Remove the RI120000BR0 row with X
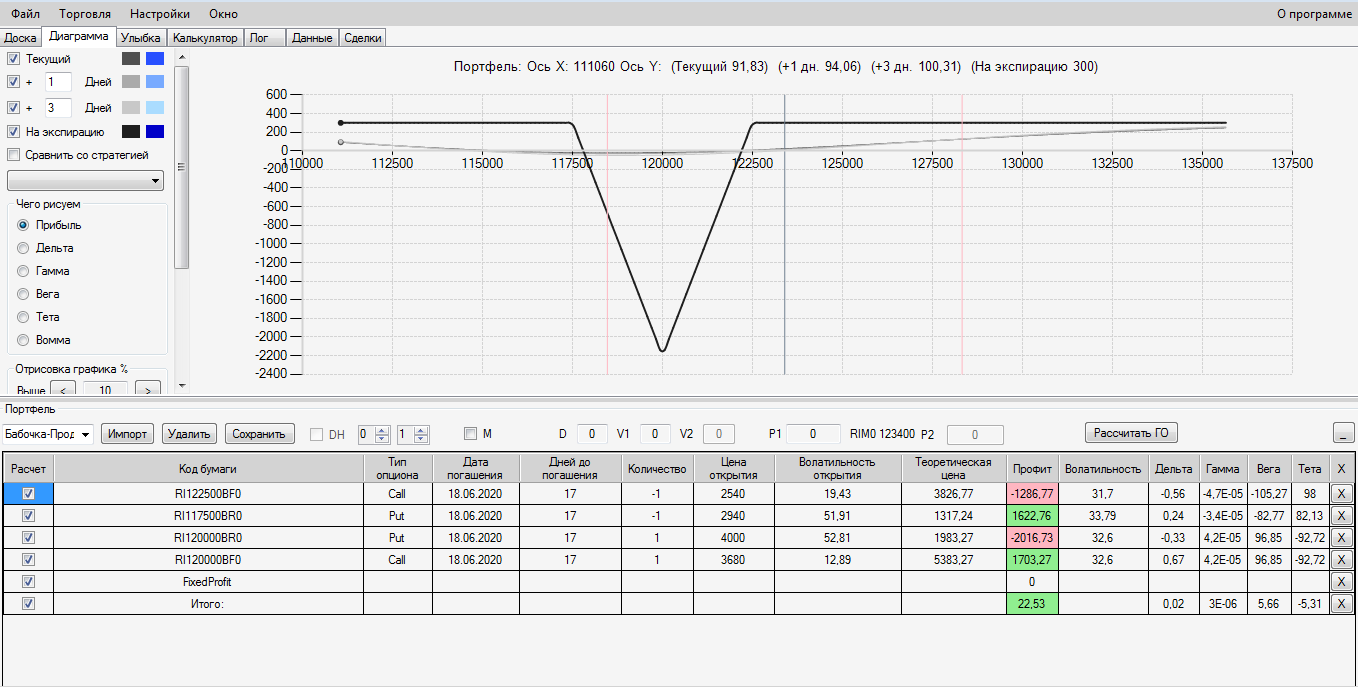This screenshot has width=1358, height=687. point(1341,538)
